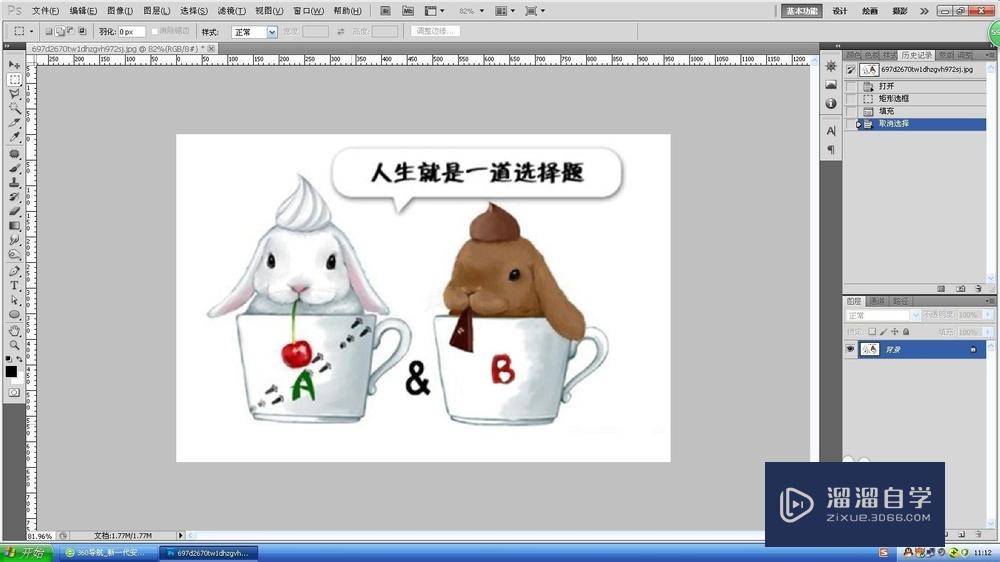Viewport: 1000px width, 562px height.
Task: Select the Eyedropper tool
Action: point(14,136)
